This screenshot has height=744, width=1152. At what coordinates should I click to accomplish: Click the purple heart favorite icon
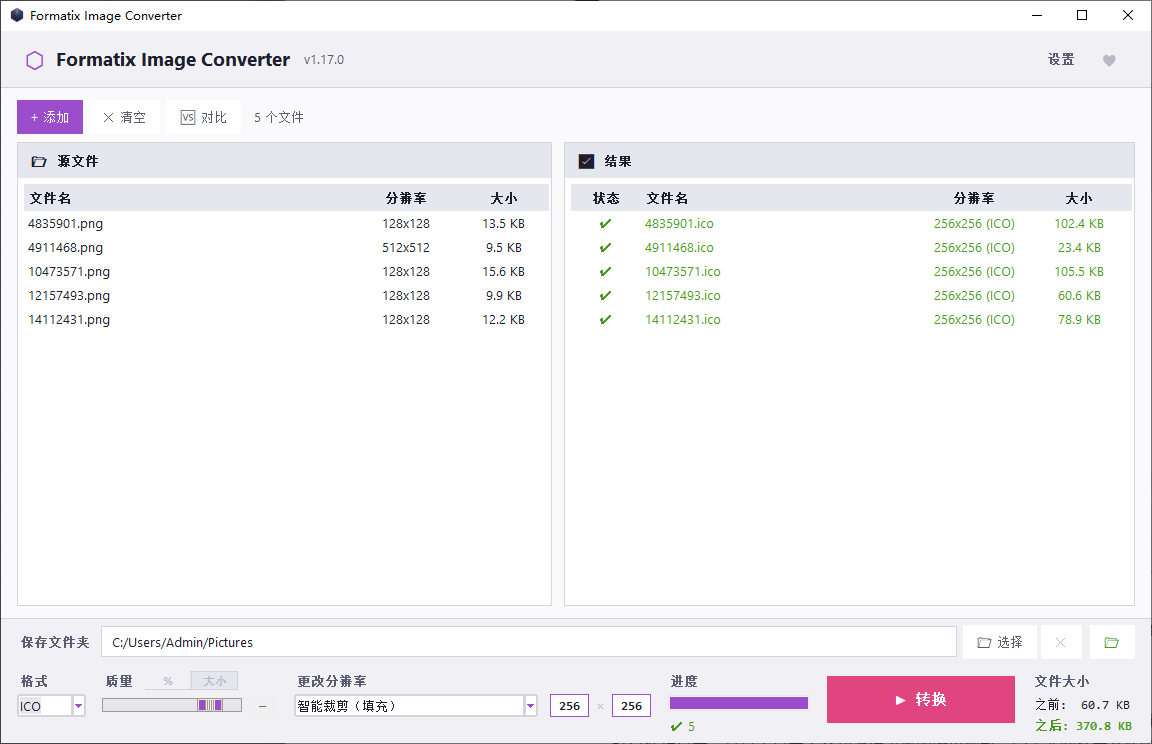tap(1109, 60)
